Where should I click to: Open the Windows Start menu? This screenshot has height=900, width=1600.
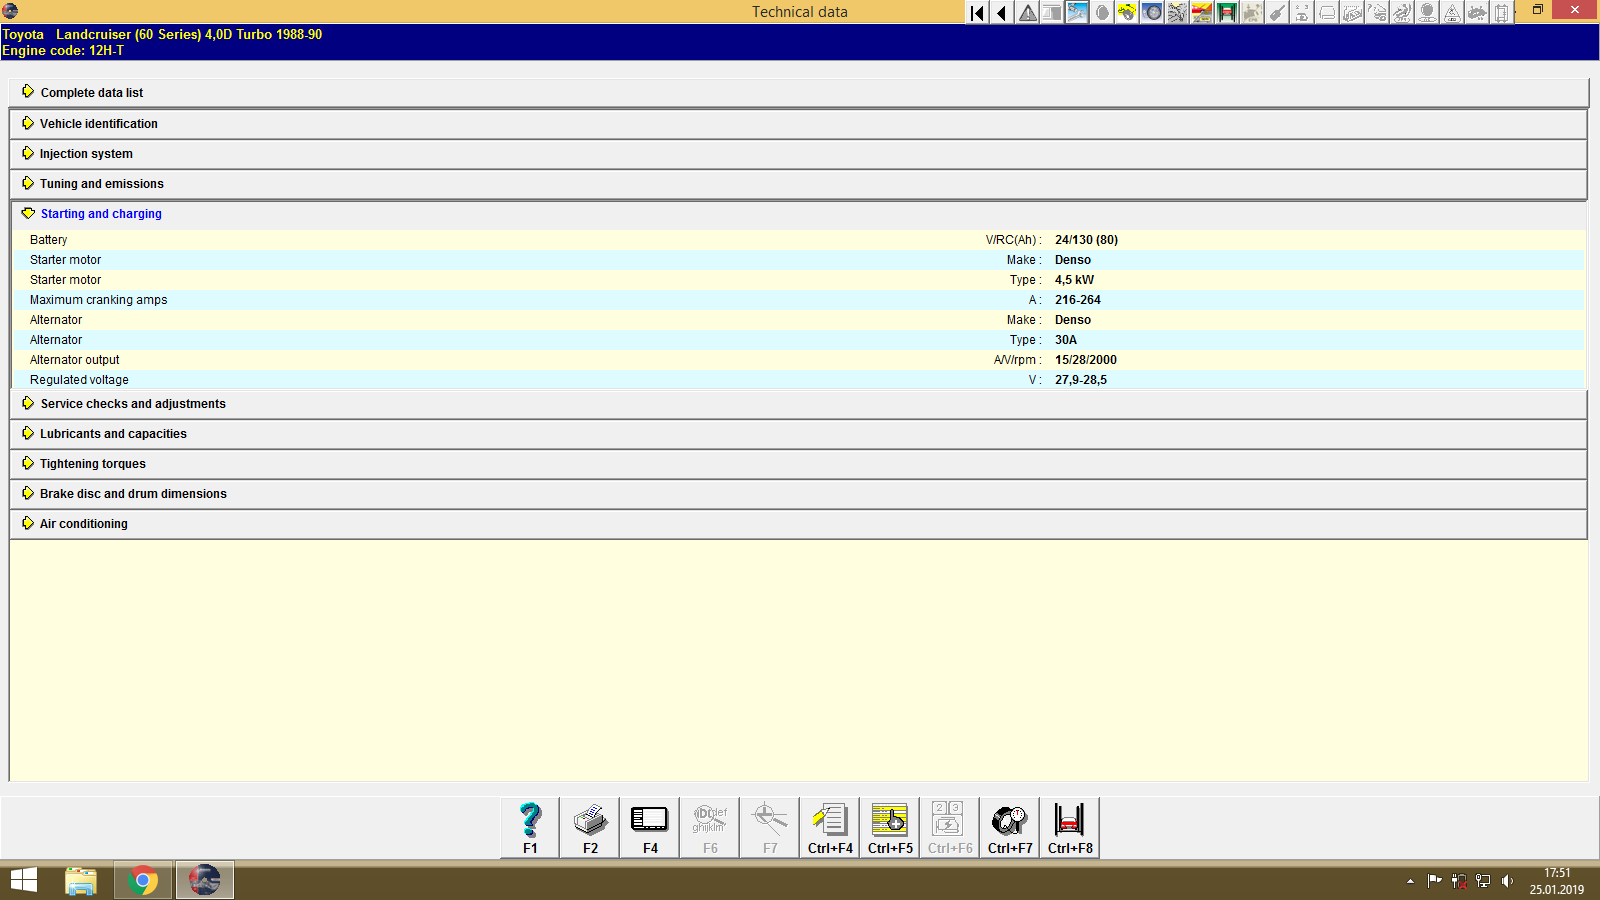point(21,880)
